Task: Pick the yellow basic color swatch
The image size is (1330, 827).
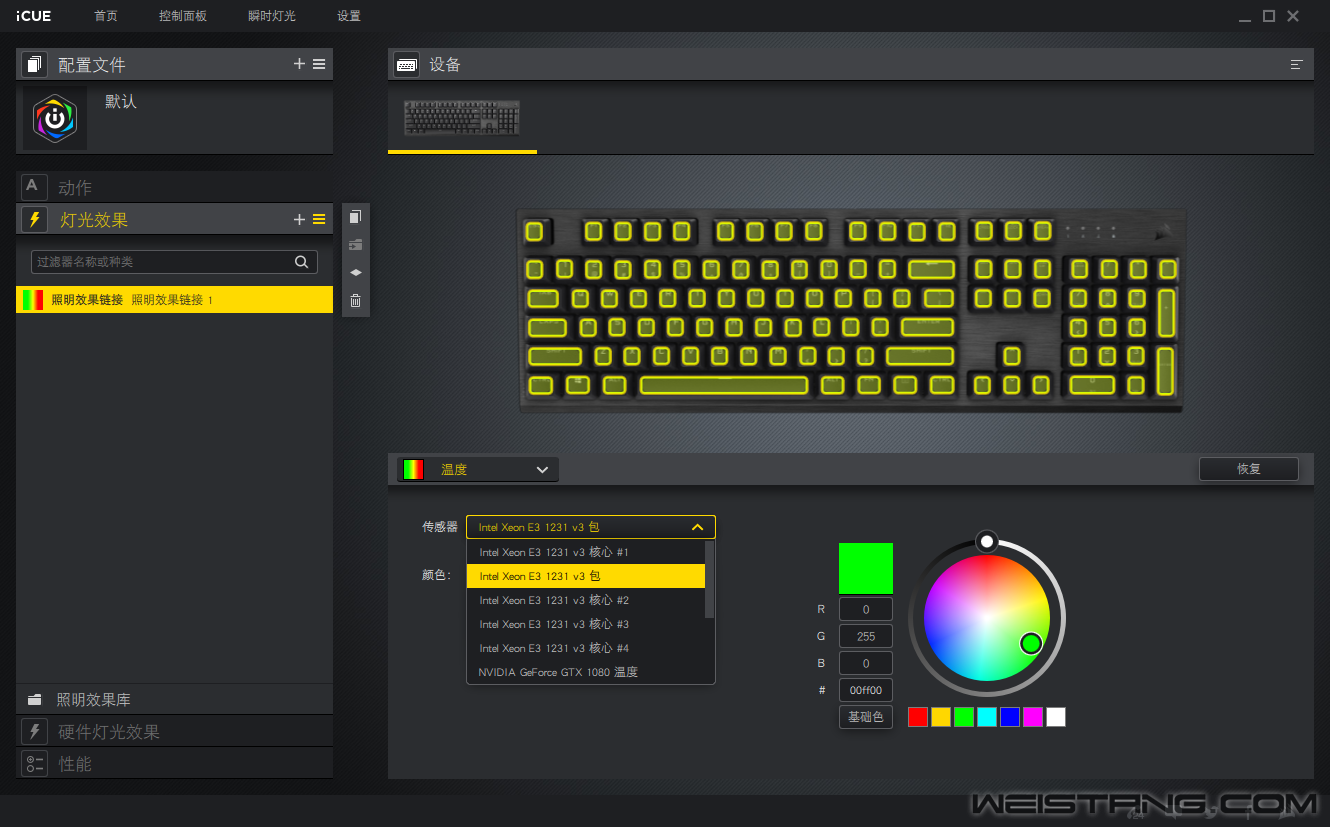Action: point(941,717)
